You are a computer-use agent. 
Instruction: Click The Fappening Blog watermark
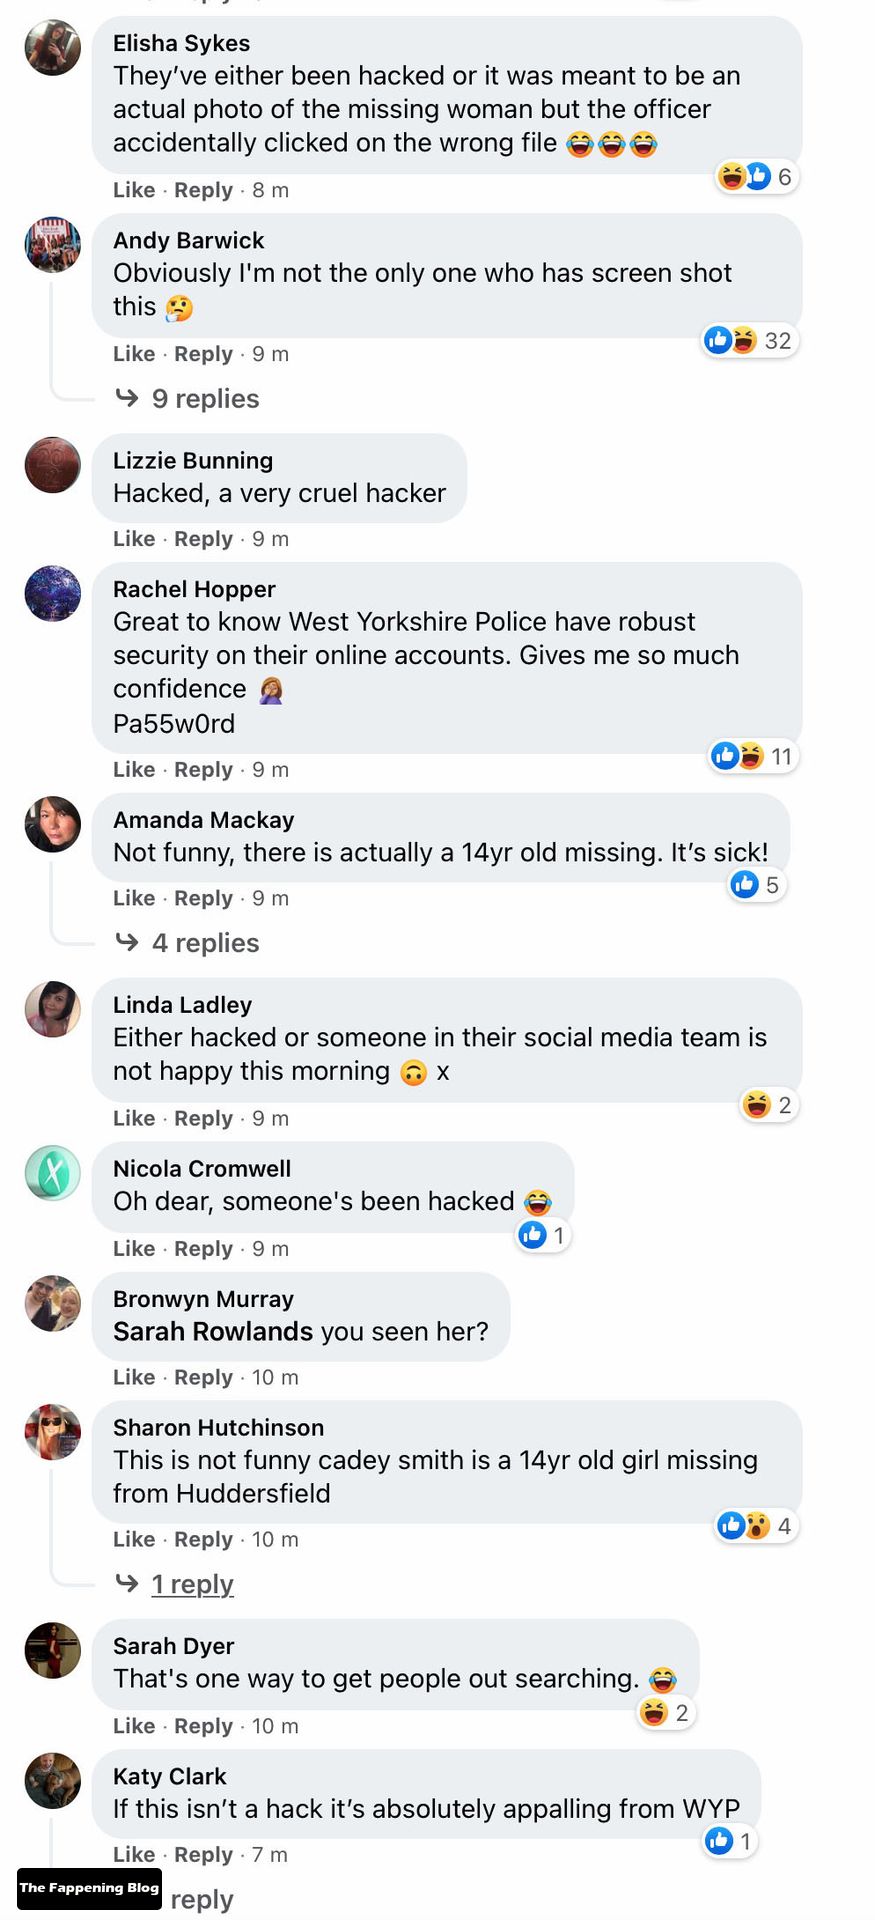point(89,1888)
